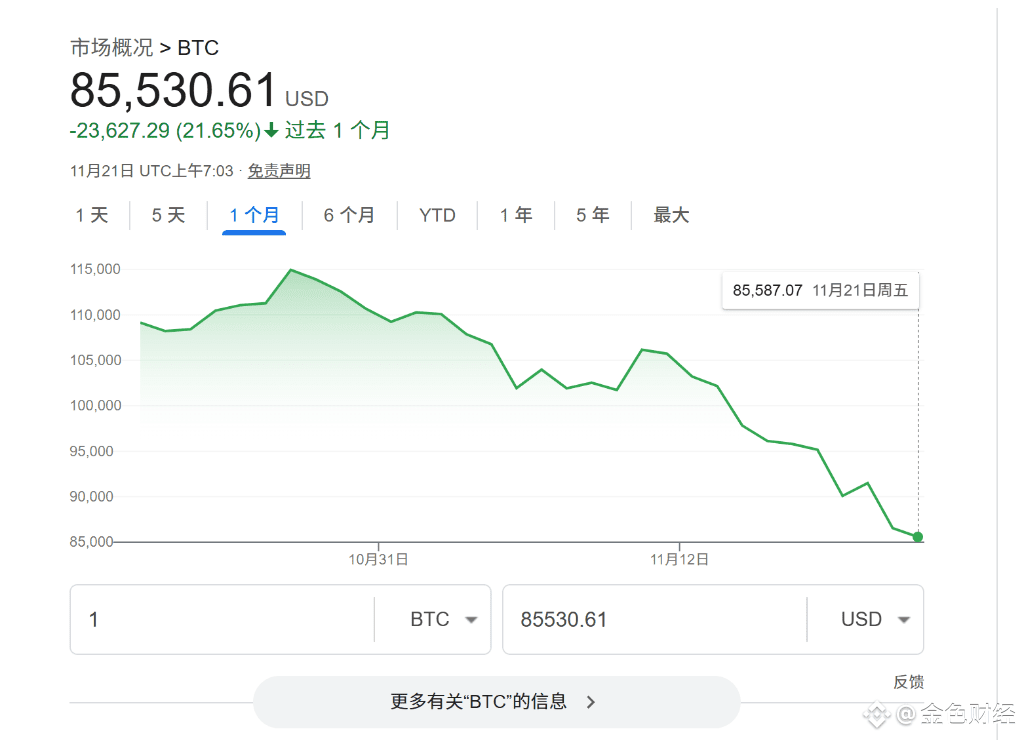Open 更多有关“BTC”的信息 button

point(478,702)
